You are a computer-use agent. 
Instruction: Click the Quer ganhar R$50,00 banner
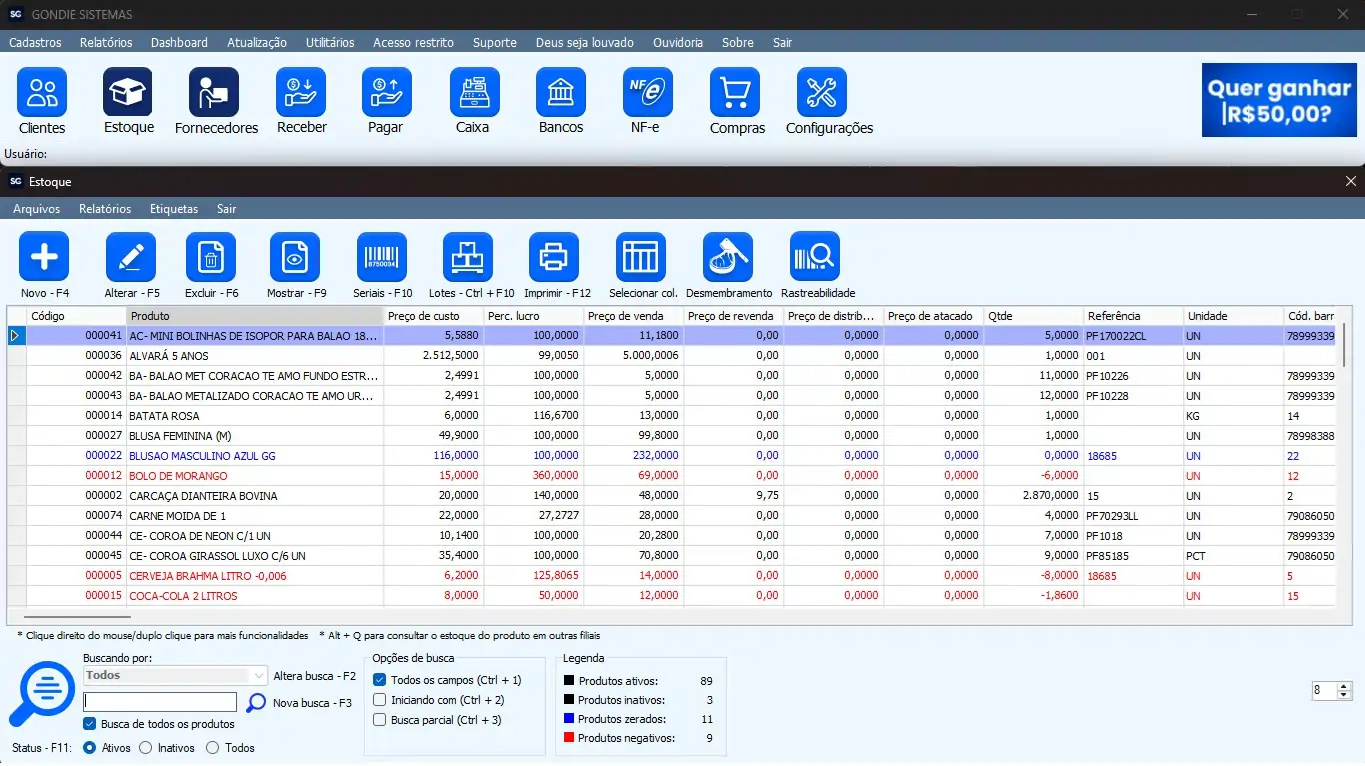coord(1279,100)
